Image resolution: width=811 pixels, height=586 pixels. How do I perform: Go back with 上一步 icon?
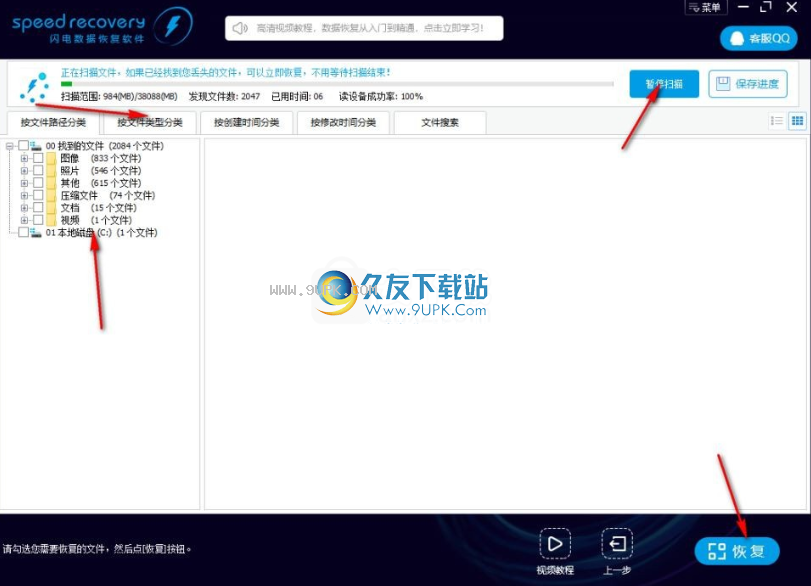coord(617,544)
